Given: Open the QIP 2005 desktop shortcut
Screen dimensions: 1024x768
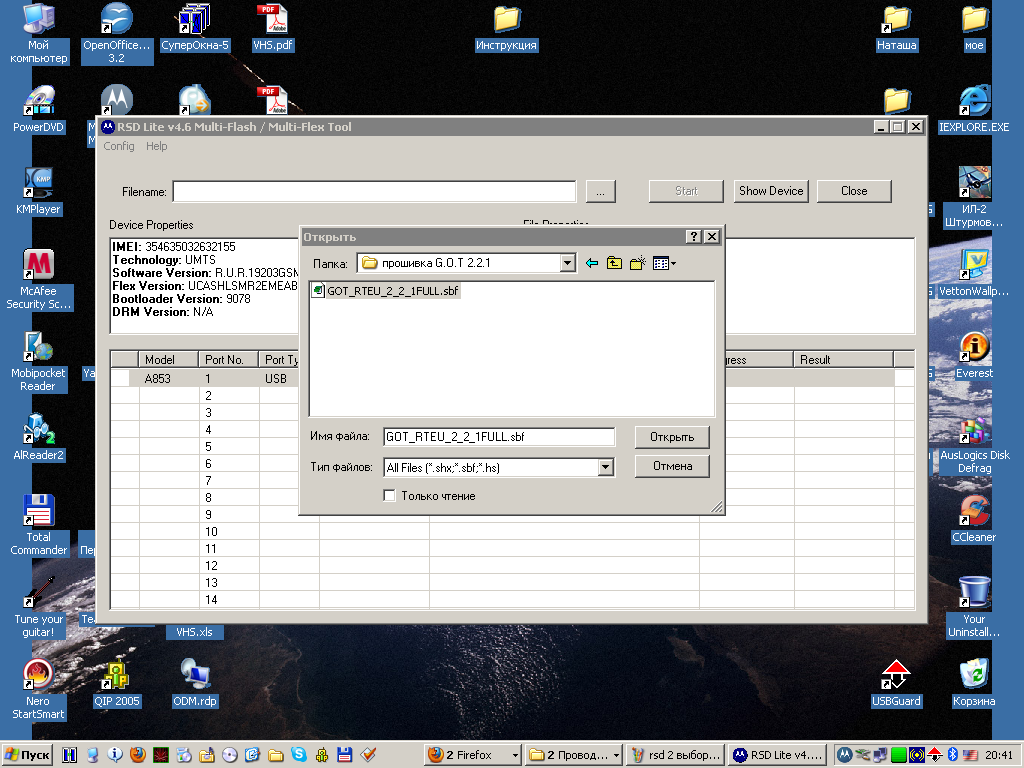Looking at the screenshot, I should point(117,684).
